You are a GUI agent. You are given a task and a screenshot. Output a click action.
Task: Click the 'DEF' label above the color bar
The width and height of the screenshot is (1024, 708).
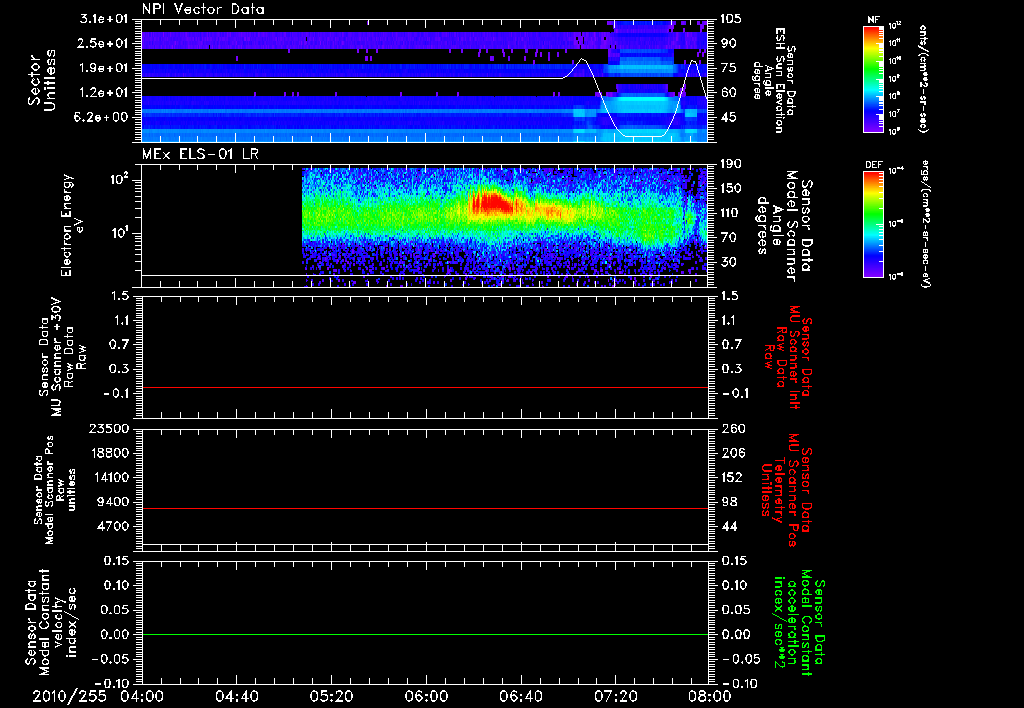(x=874, y=165)
